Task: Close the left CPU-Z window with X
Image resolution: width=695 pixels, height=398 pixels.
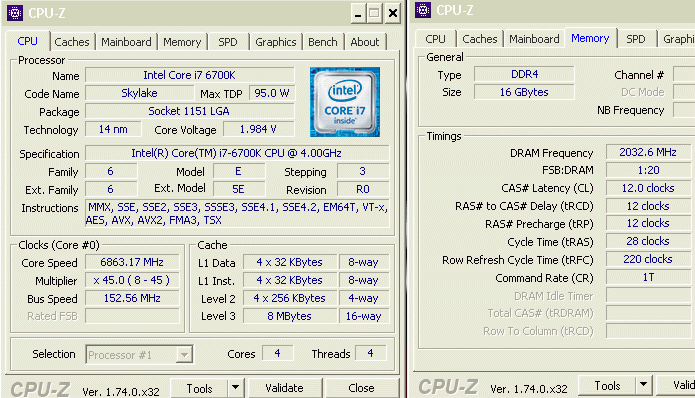Action: click(393, 13)
